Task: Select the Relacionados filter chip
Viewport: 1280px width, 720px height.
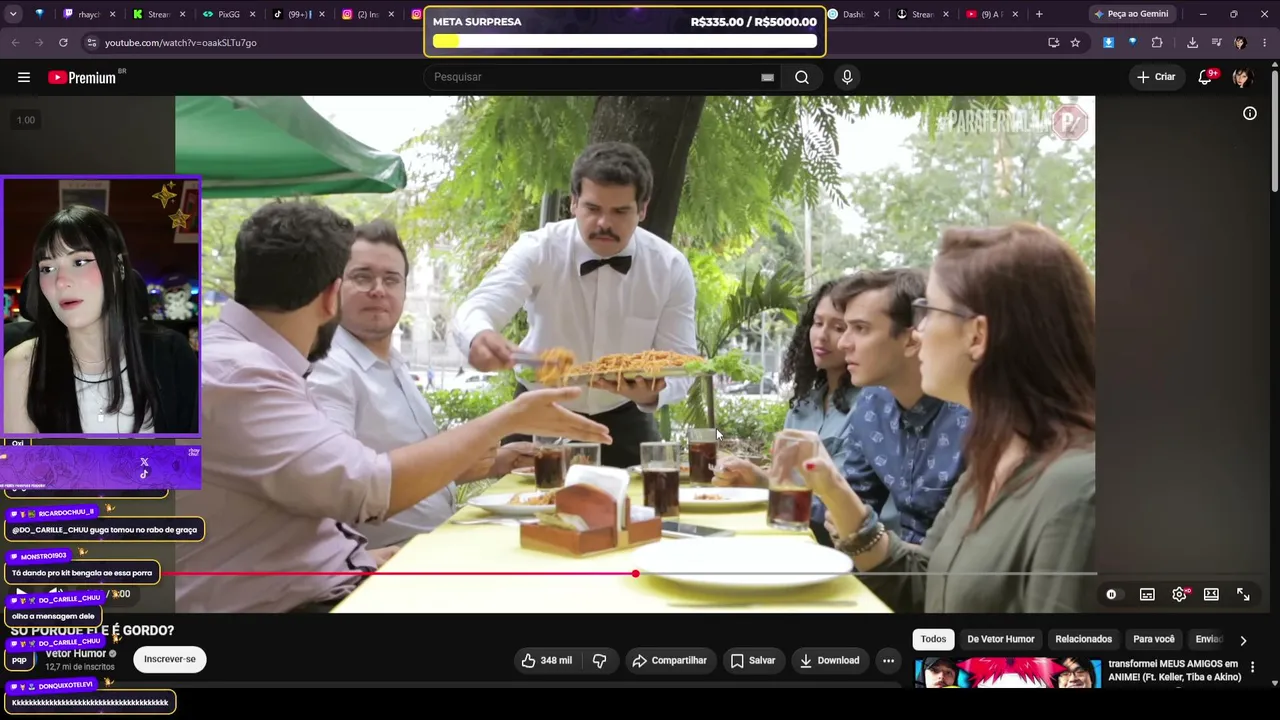Action: point(1084,639)
